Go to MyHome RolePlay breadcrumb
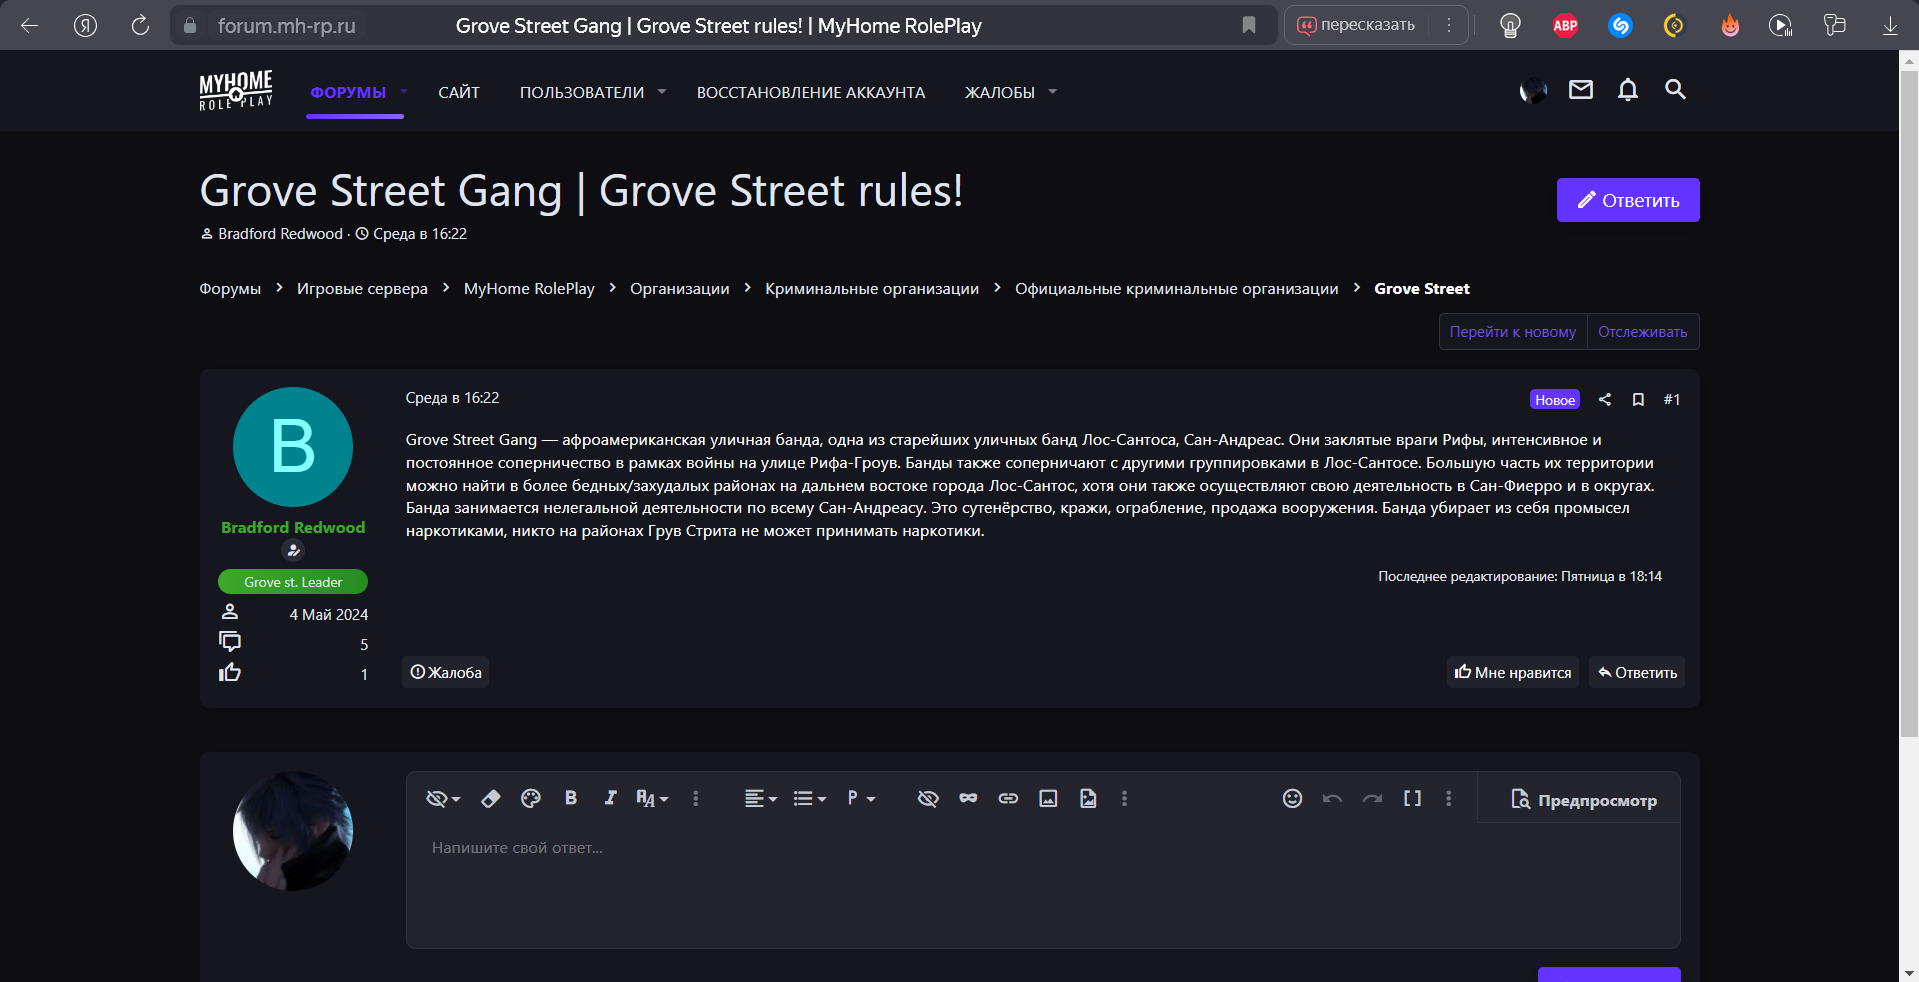This screenshot has height=982, width=1919. [x=529, y=289]
